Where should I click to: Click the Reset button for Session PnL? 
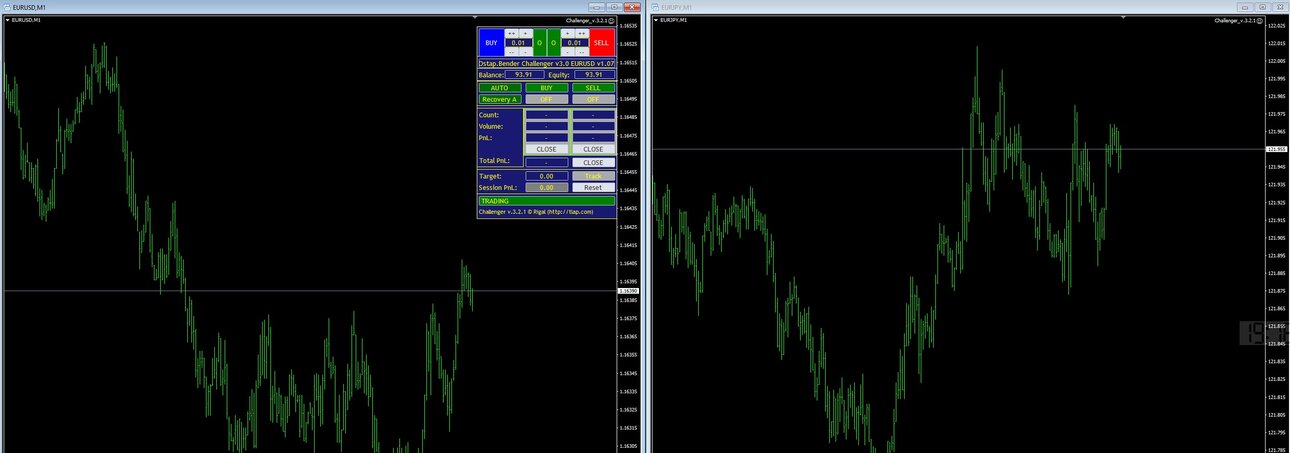(x=593, y=187)
